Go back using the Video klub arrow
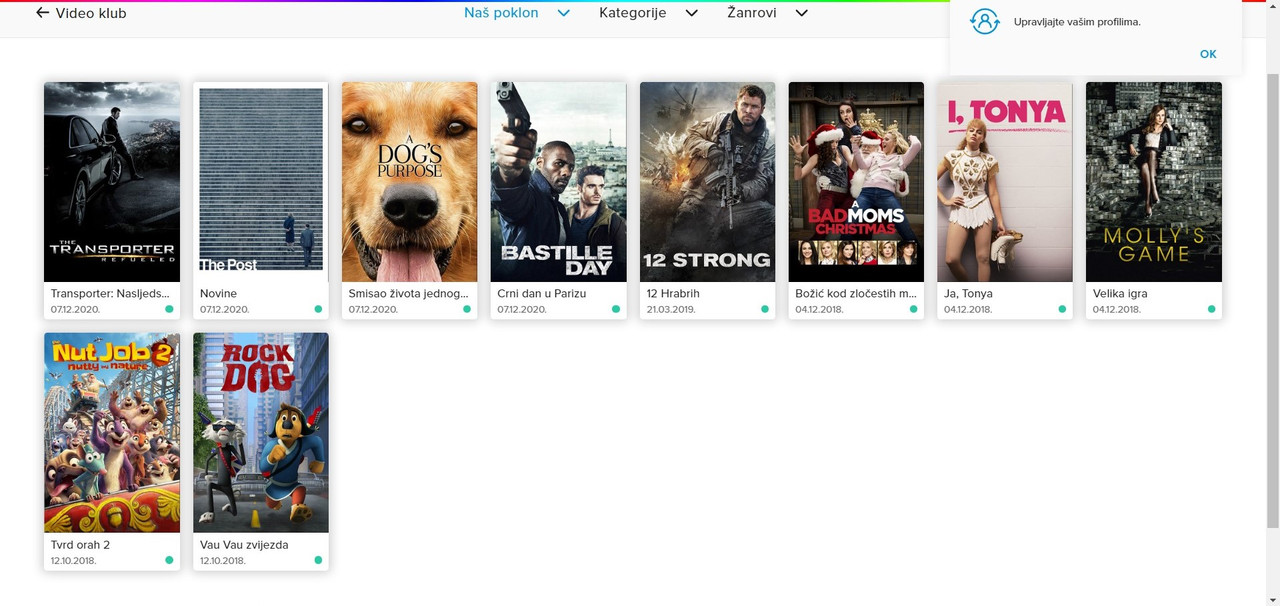 click(x=42, y=13)
